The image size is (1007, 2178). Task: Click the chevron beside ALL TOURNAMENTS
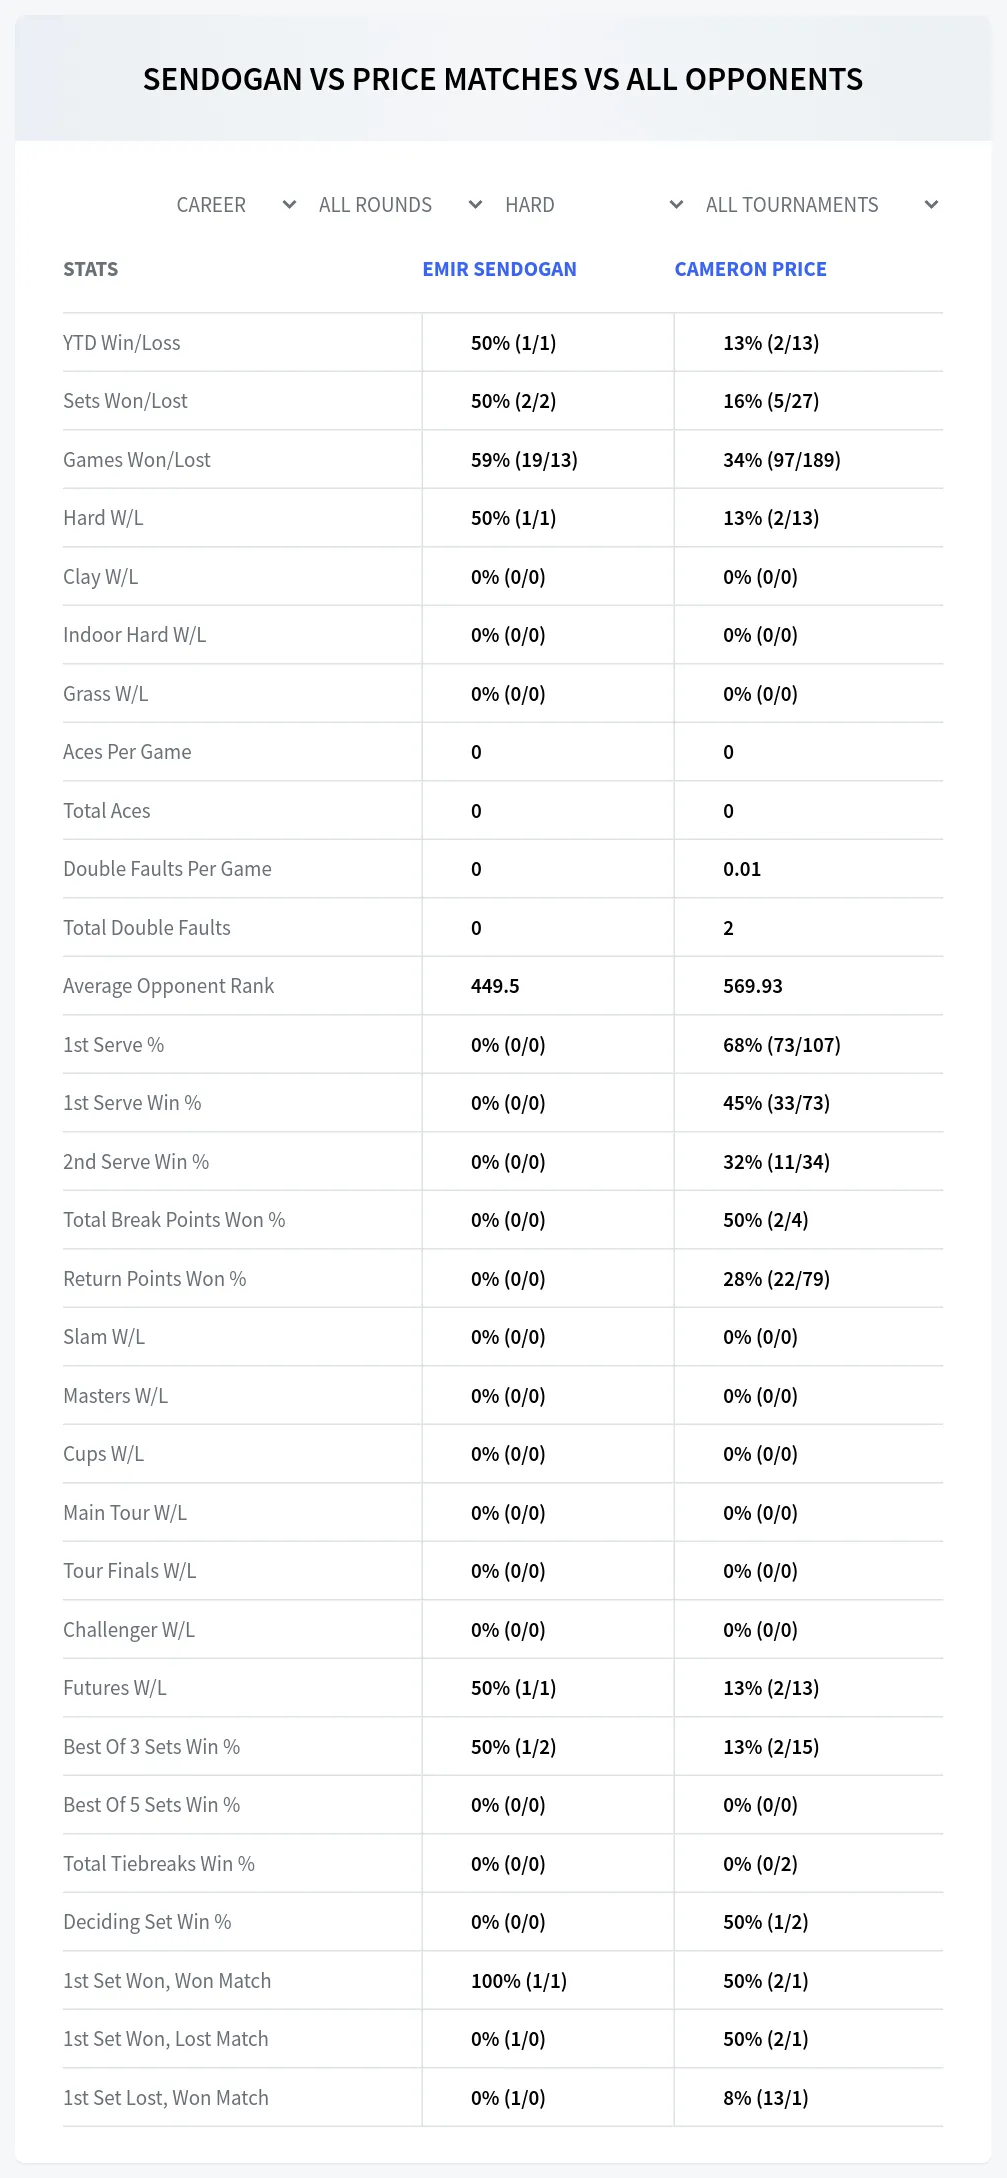click(931, 205)
